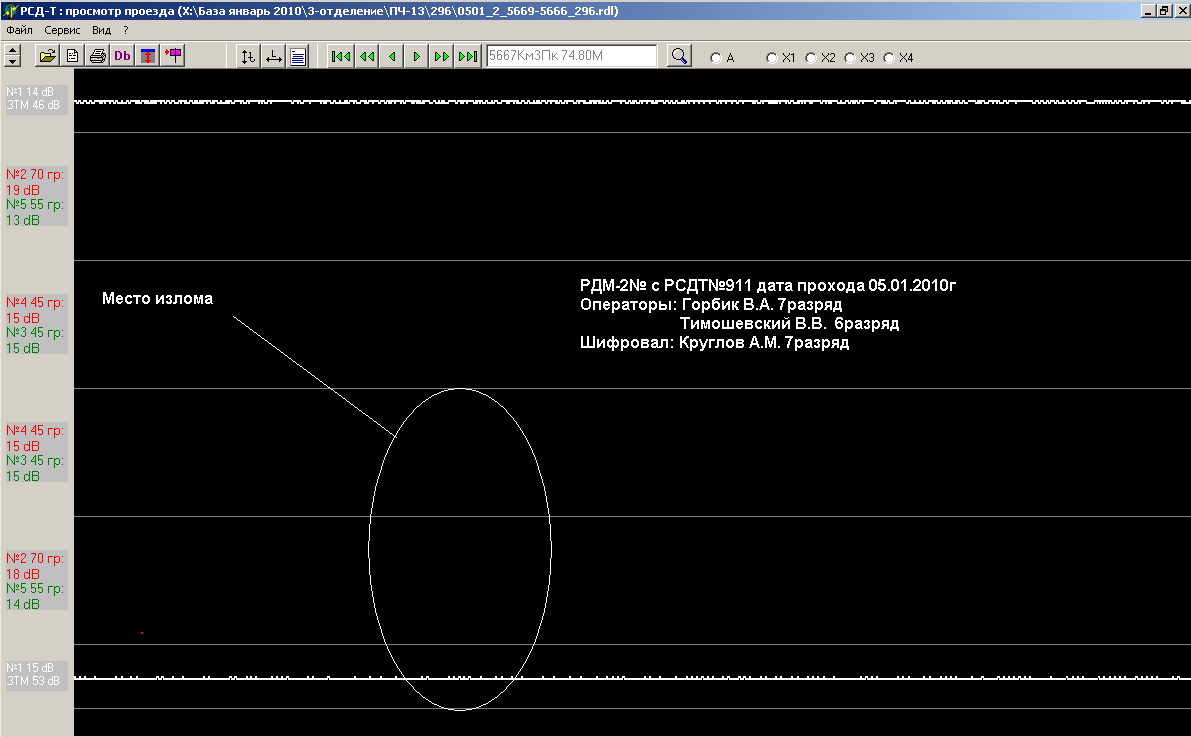Select the X3 radio button
This screenshot has width=1191, height=737.
(850, 58)
